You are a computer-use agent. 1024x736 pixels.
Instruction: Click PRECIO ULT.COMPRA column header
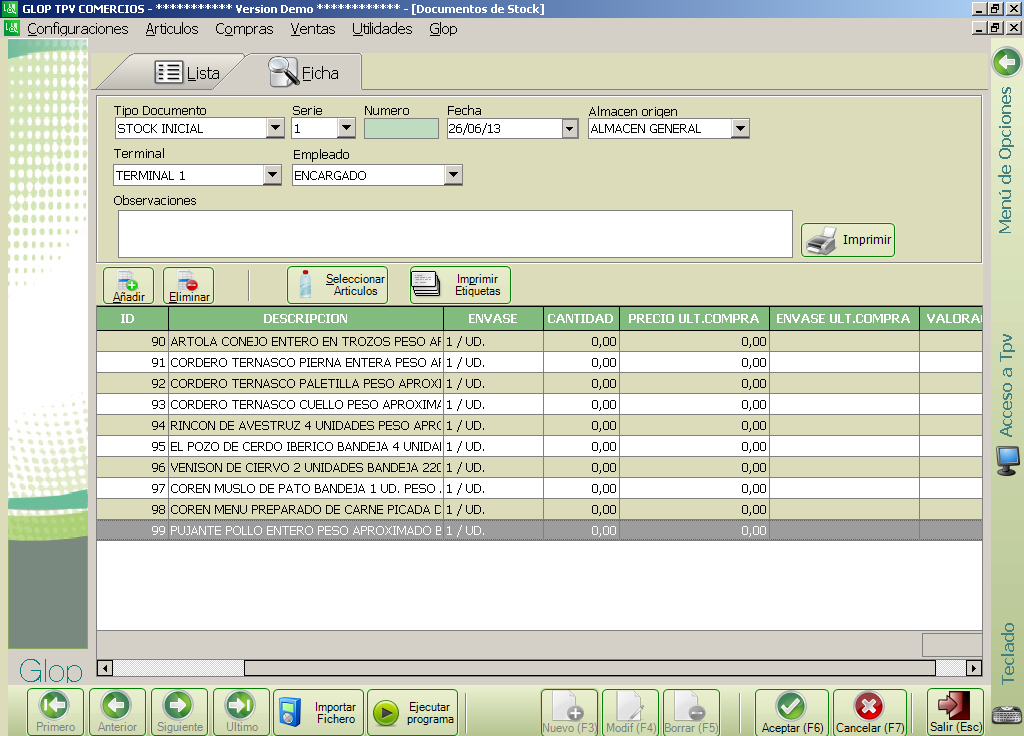694,319
